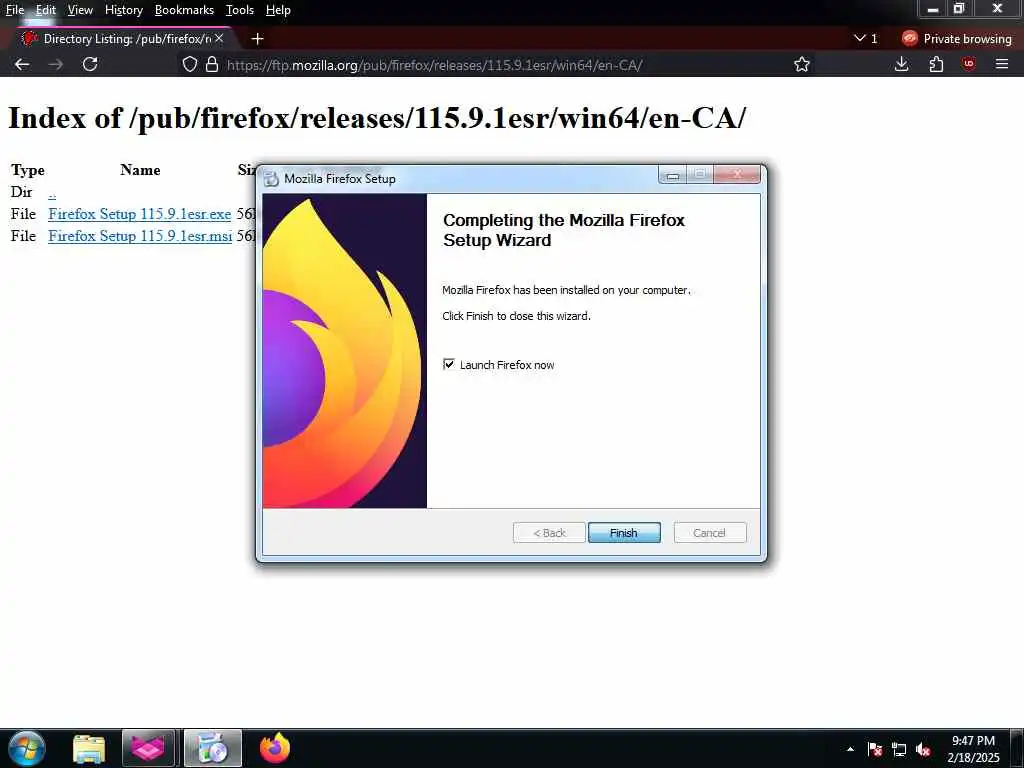Open the uBlock Origin extension

coord(968,64)
